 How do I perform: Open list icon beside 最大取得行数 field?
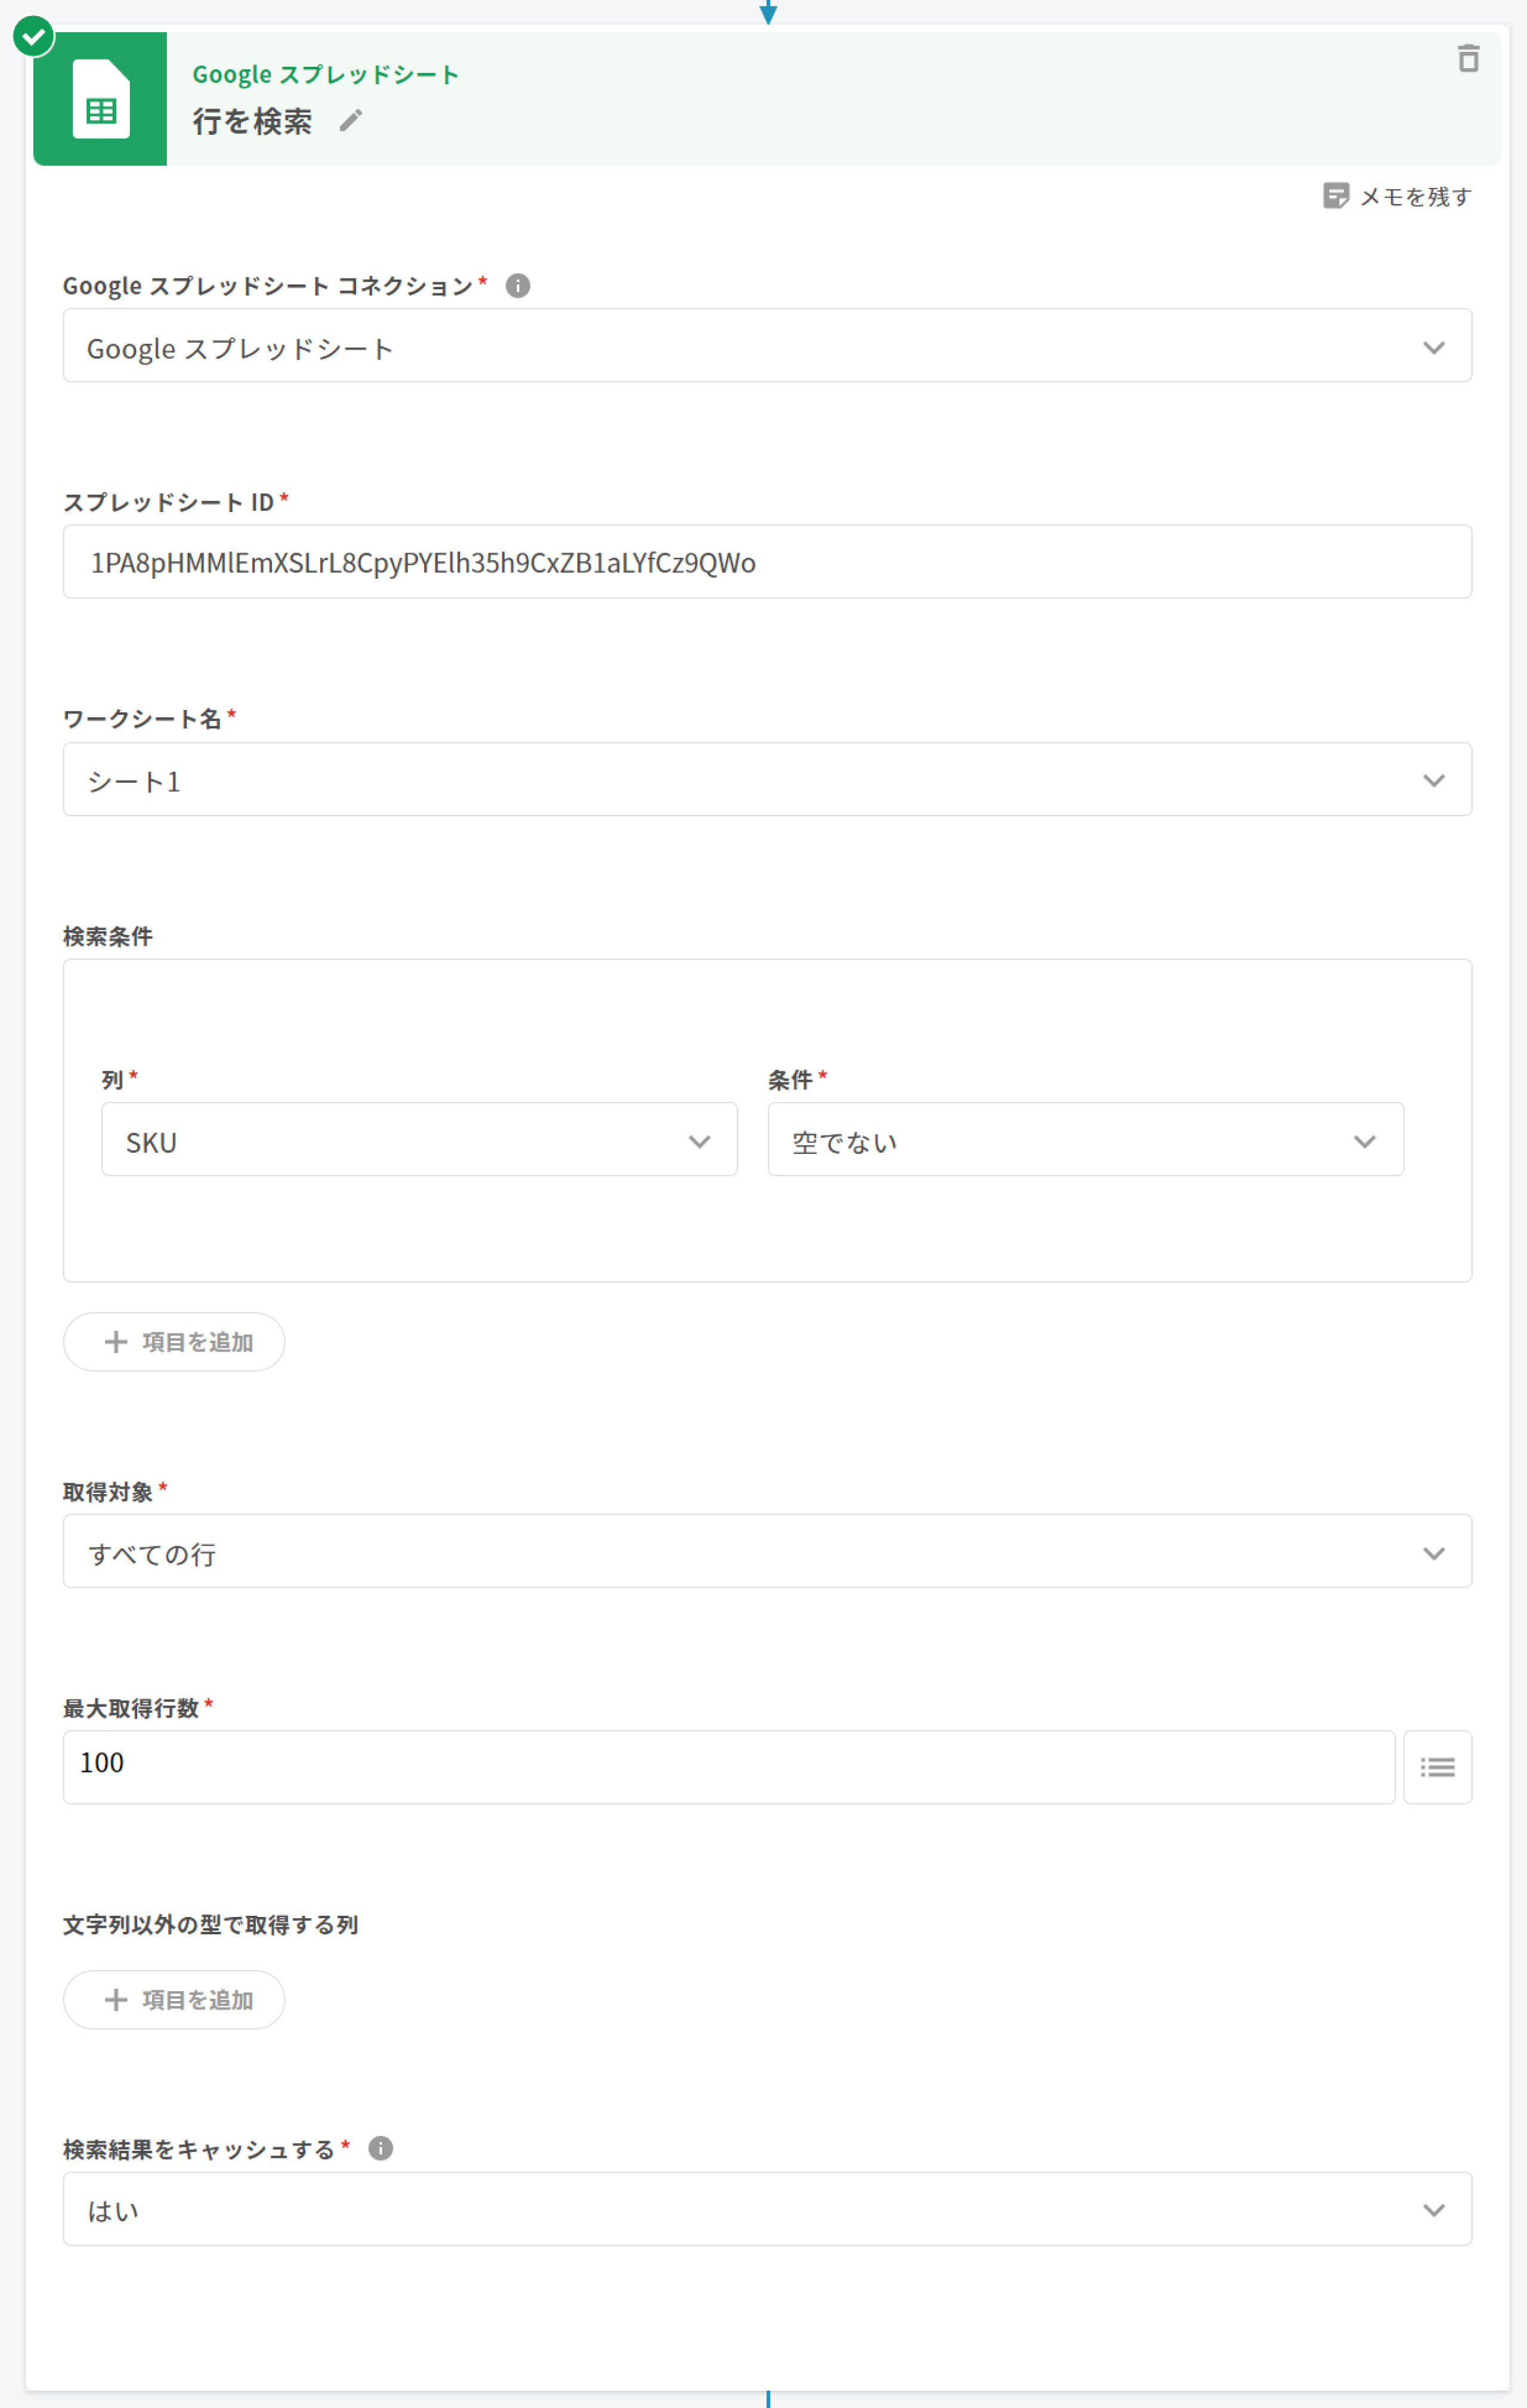pyautogui.click(x=1436, y=1767)
